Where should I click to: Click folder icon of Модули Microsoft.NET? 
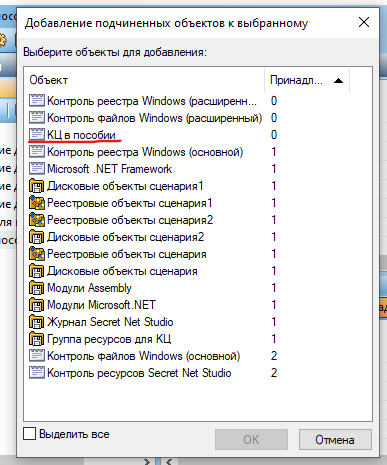tap(37, 305)
